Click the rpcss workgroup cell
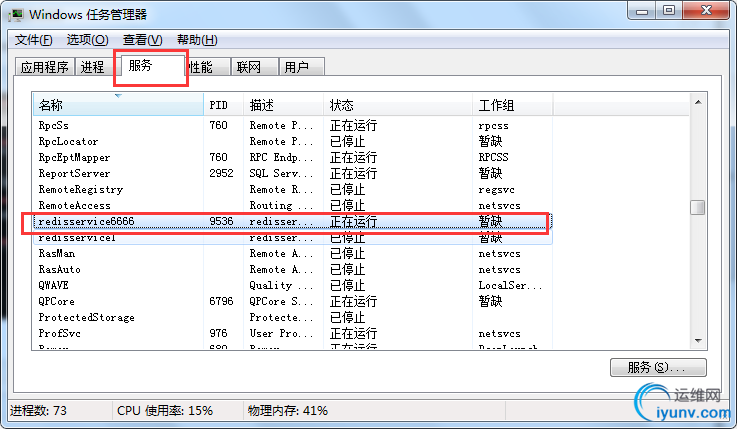Viewport: 737px width, 429px height. (x=494, y=126)
